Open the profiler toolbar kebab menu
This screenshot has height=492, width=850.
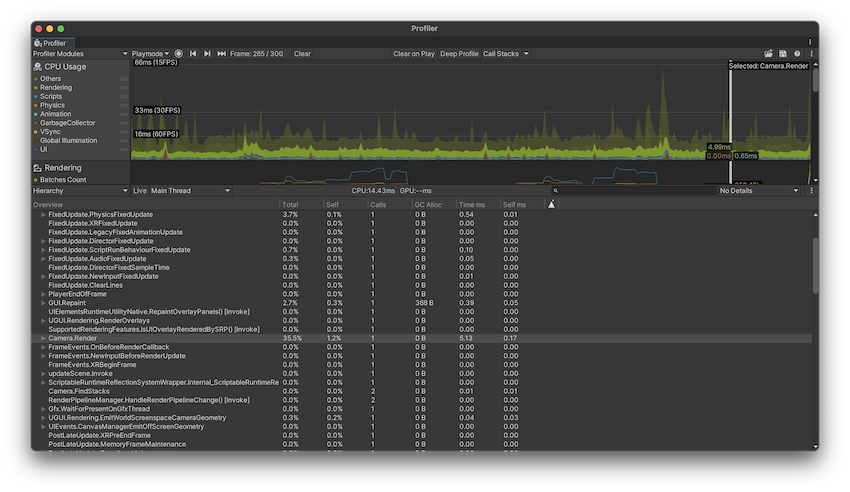[x=811, y=54]
